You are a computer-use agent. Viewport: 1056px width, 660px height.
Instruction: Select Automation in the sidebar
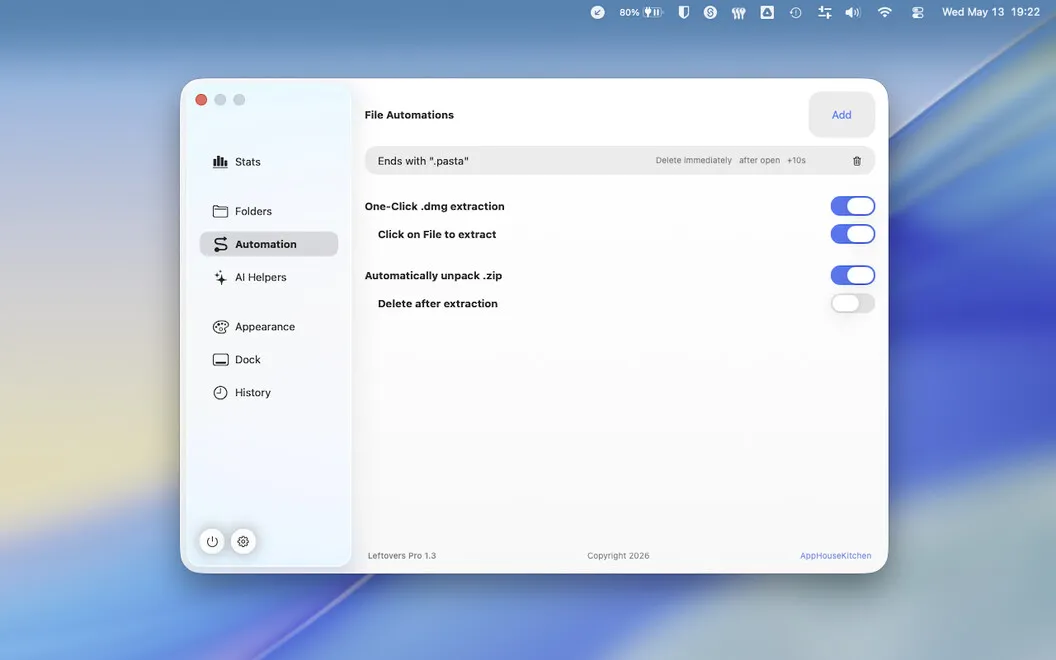[269, 244]
